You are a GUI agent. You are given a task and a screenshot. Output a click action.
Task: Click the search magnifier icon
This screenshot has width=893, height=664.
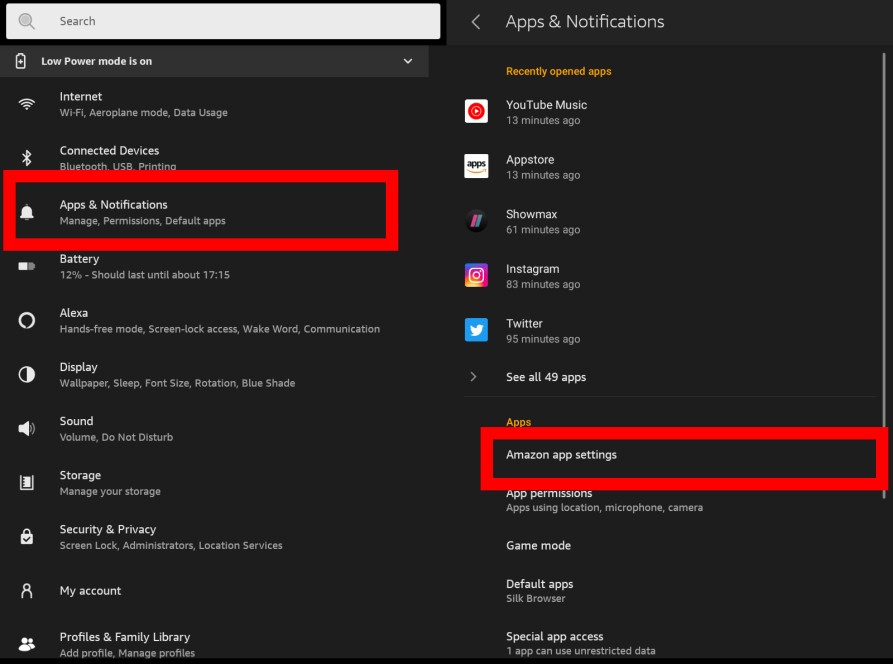coord(26,21)
